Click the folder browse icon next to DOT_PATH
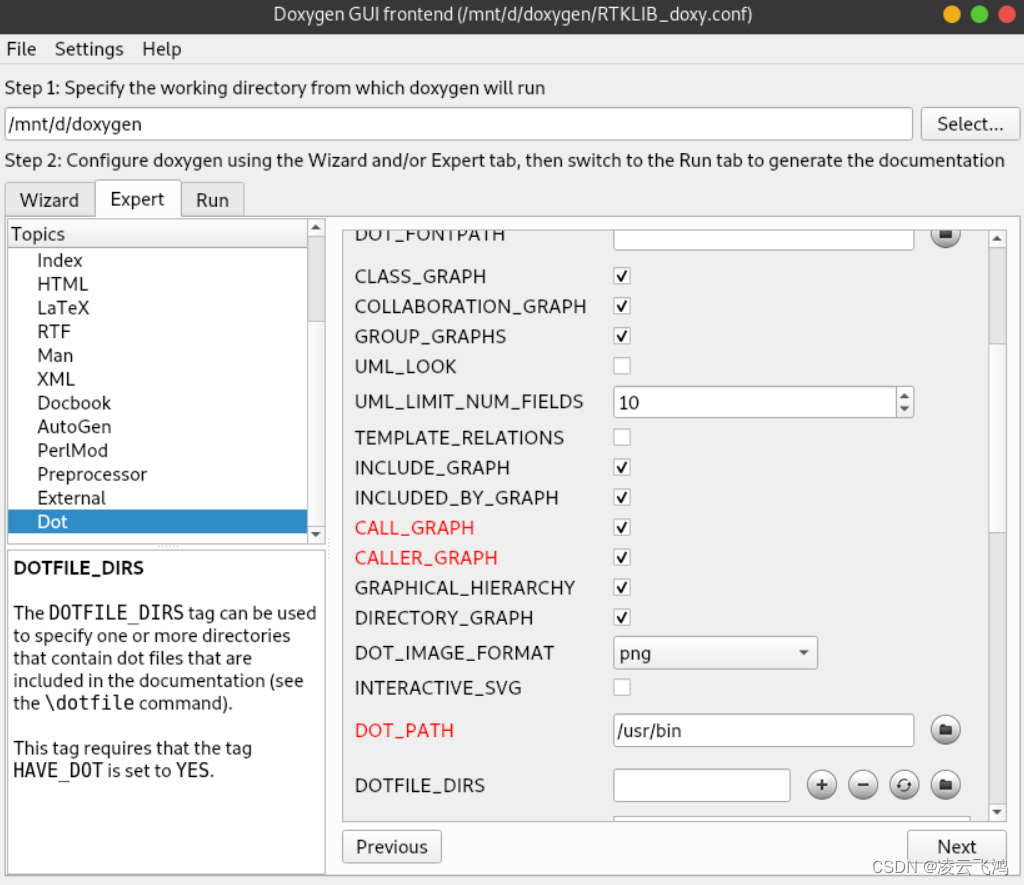The image size is (1024, 885). tap(945, 730)
